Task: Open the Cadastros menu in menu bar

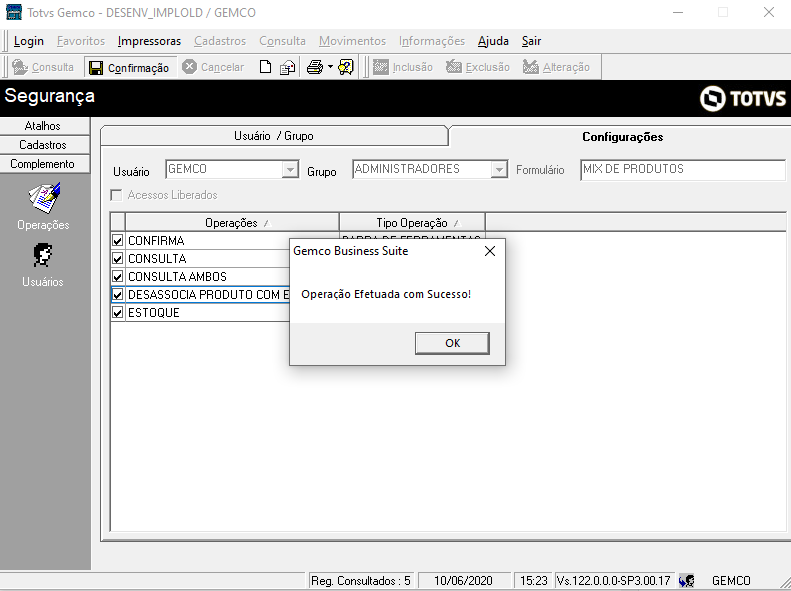Action: [220, 41]
